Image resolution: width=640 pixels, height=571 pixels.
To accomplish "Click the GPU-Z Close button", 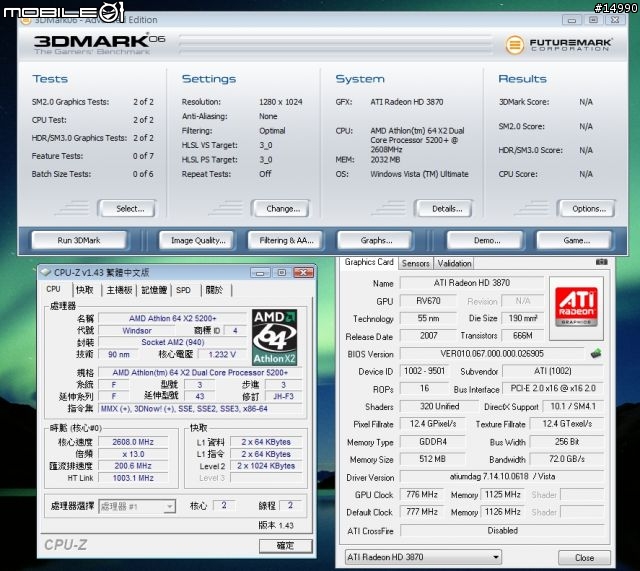I will click(x=584, y=558).
